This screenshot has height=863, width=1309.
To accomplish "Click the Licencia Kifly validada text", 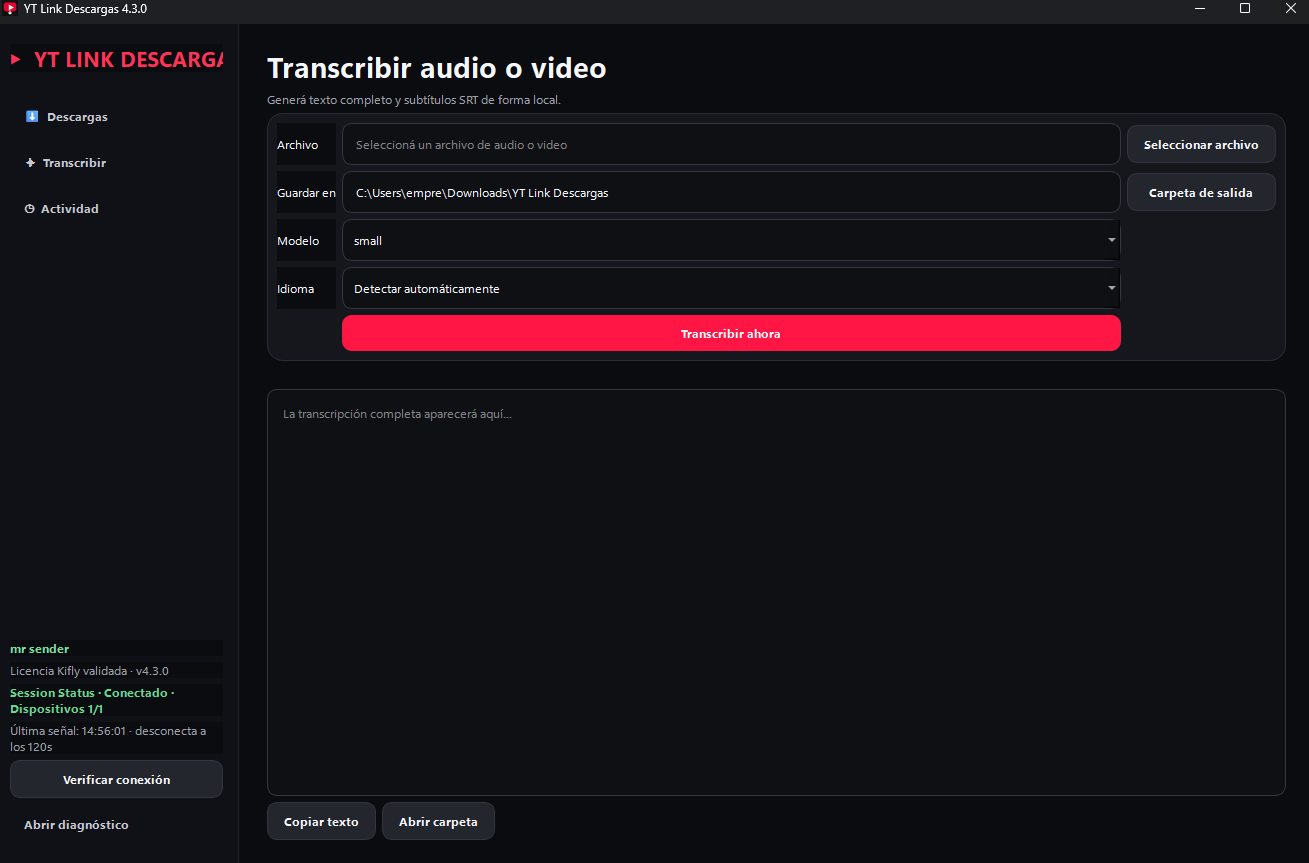I will (x=89, y=671).
